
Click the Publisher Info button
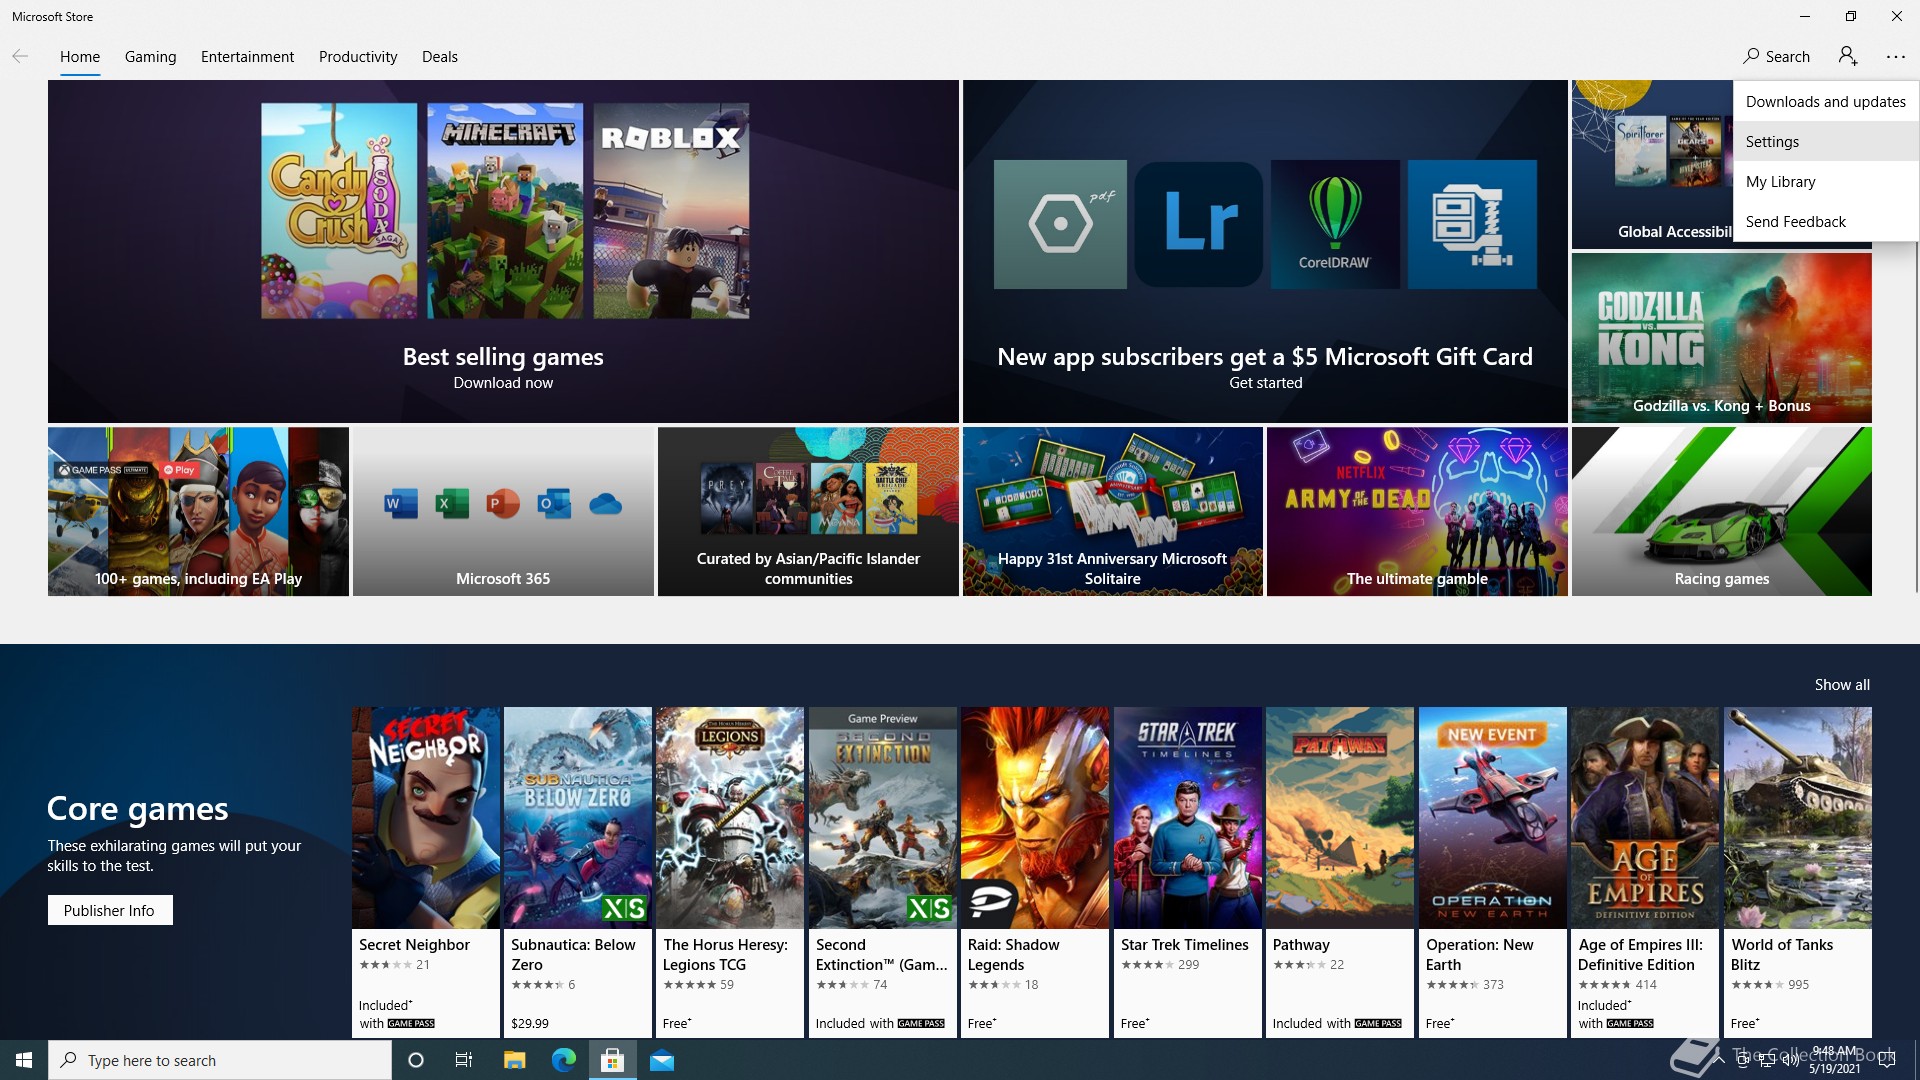pos(110,910)
